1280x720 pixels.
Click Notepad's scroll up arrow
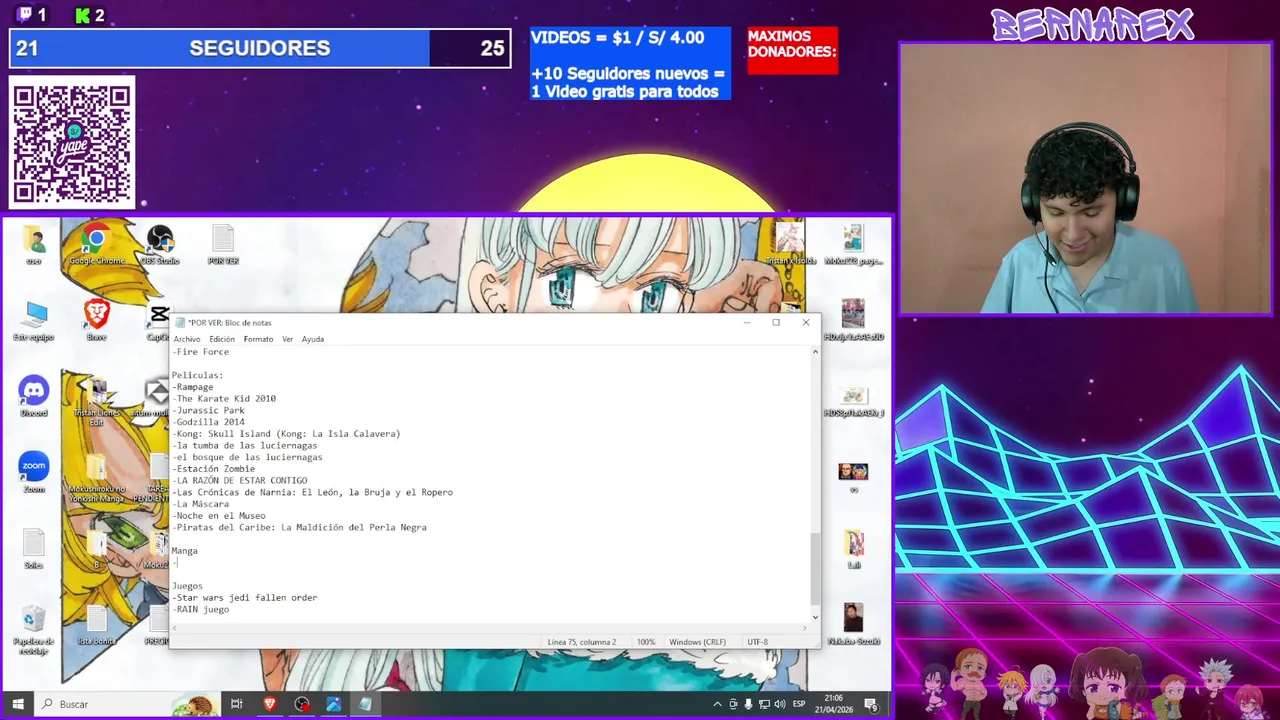[815, 352]
